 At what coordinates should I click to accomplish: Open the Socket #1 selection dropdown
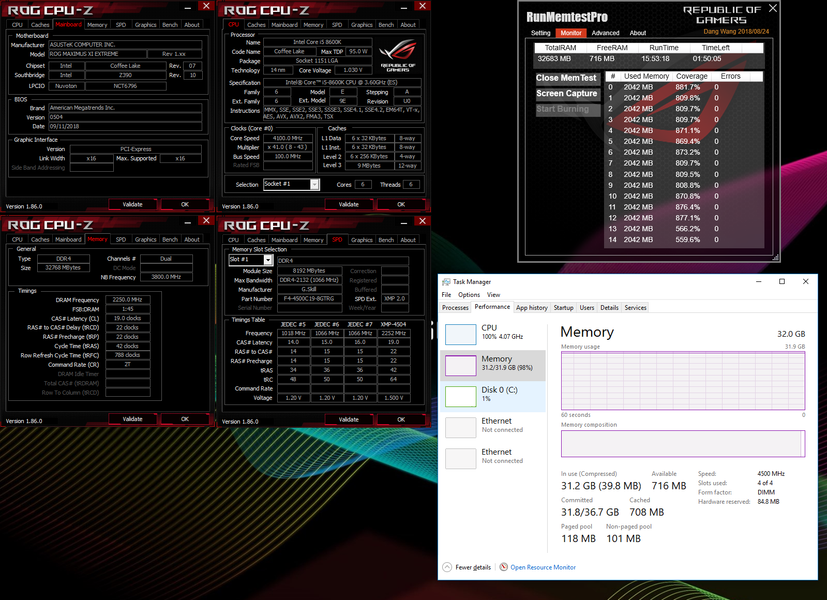point(314,184)
